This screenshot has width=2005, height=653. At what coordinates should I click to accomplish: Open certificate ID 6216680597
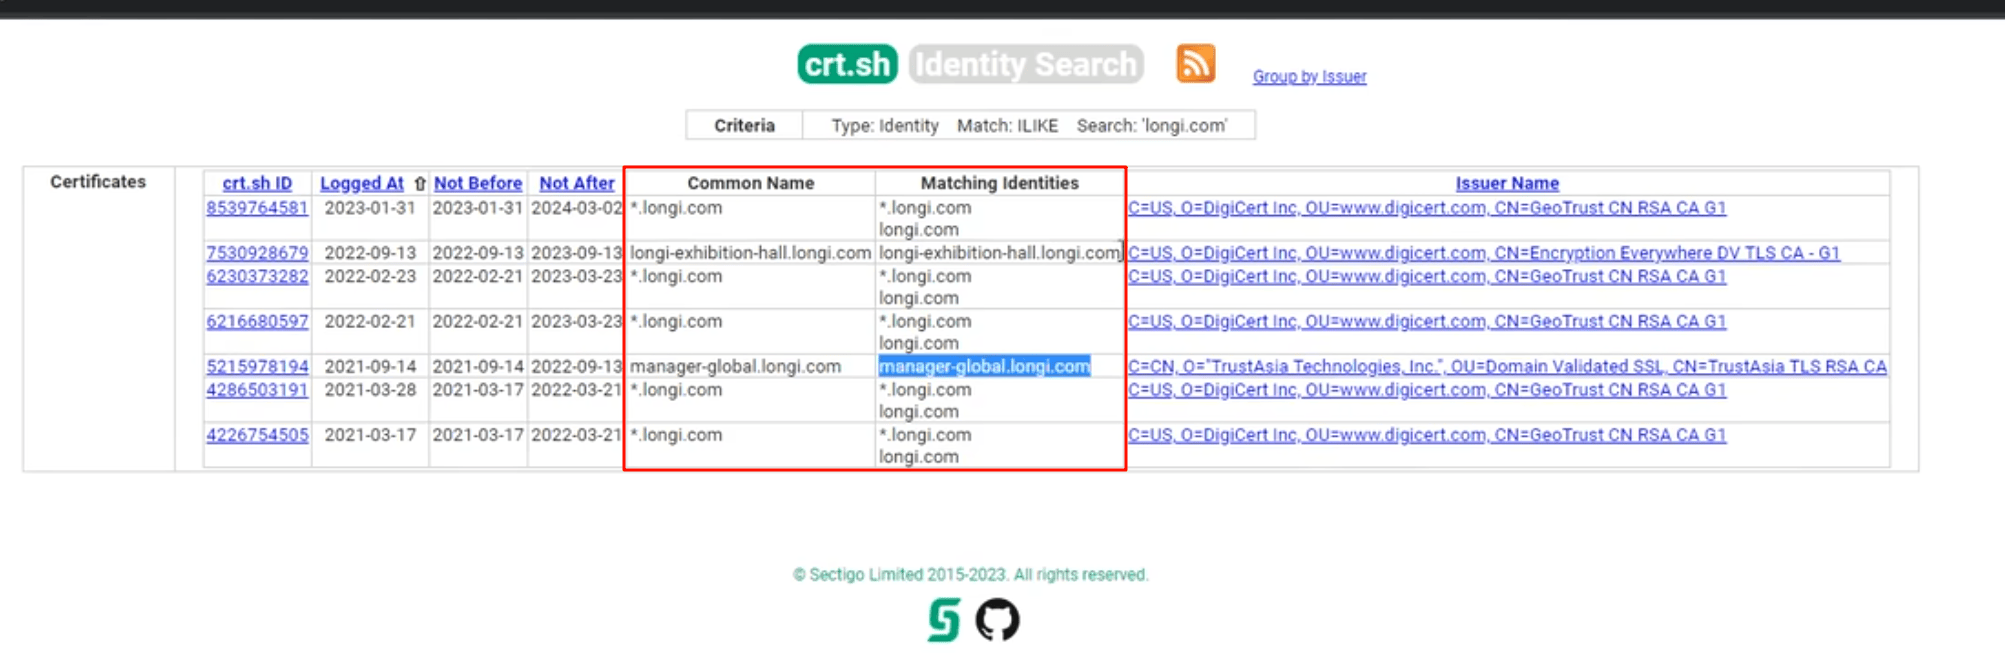click(x=257, y=322)
